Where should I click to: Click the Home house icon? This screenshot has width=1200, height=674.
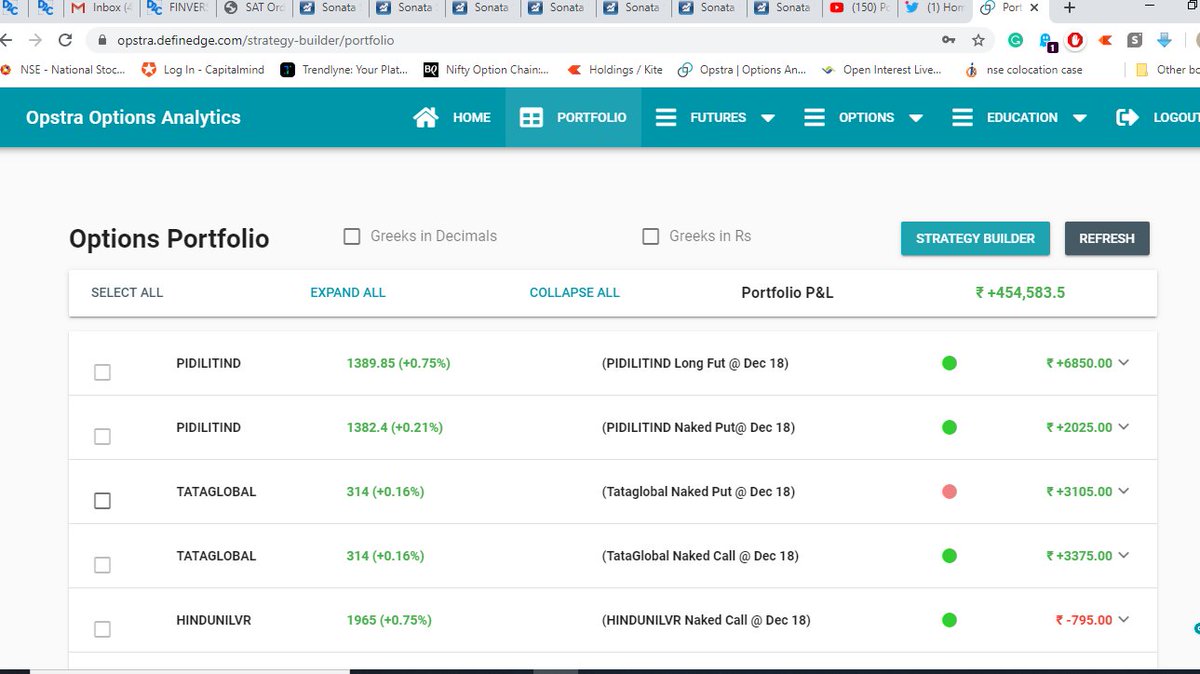425,117
